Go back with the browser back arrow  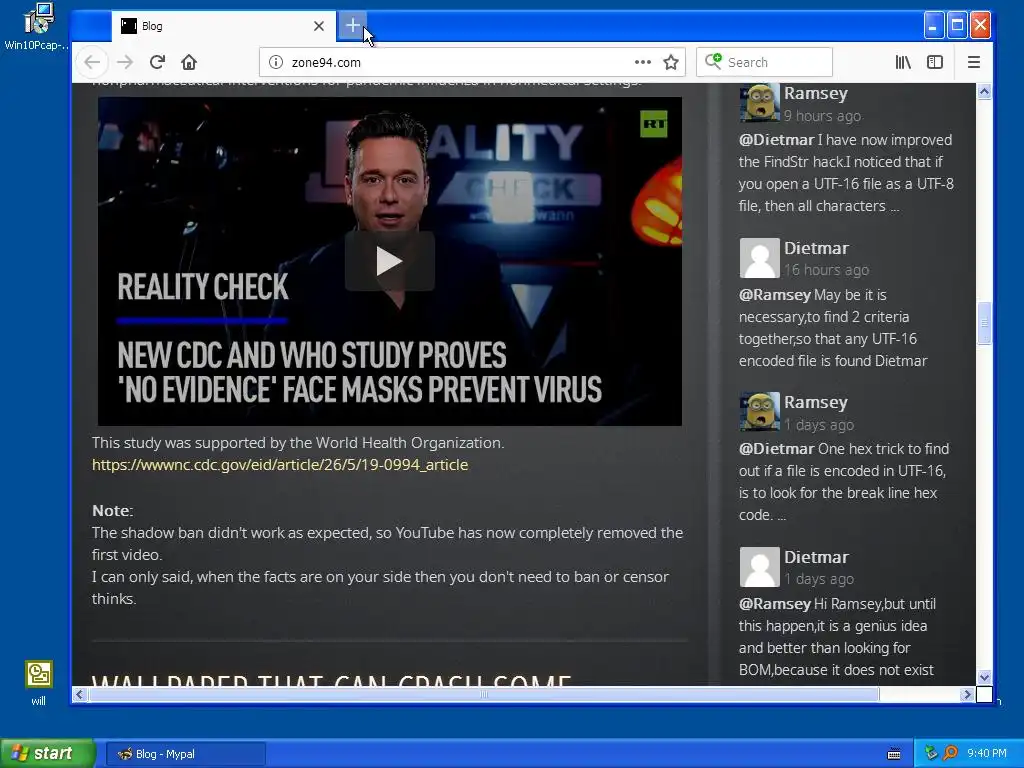tap(92, 62)
